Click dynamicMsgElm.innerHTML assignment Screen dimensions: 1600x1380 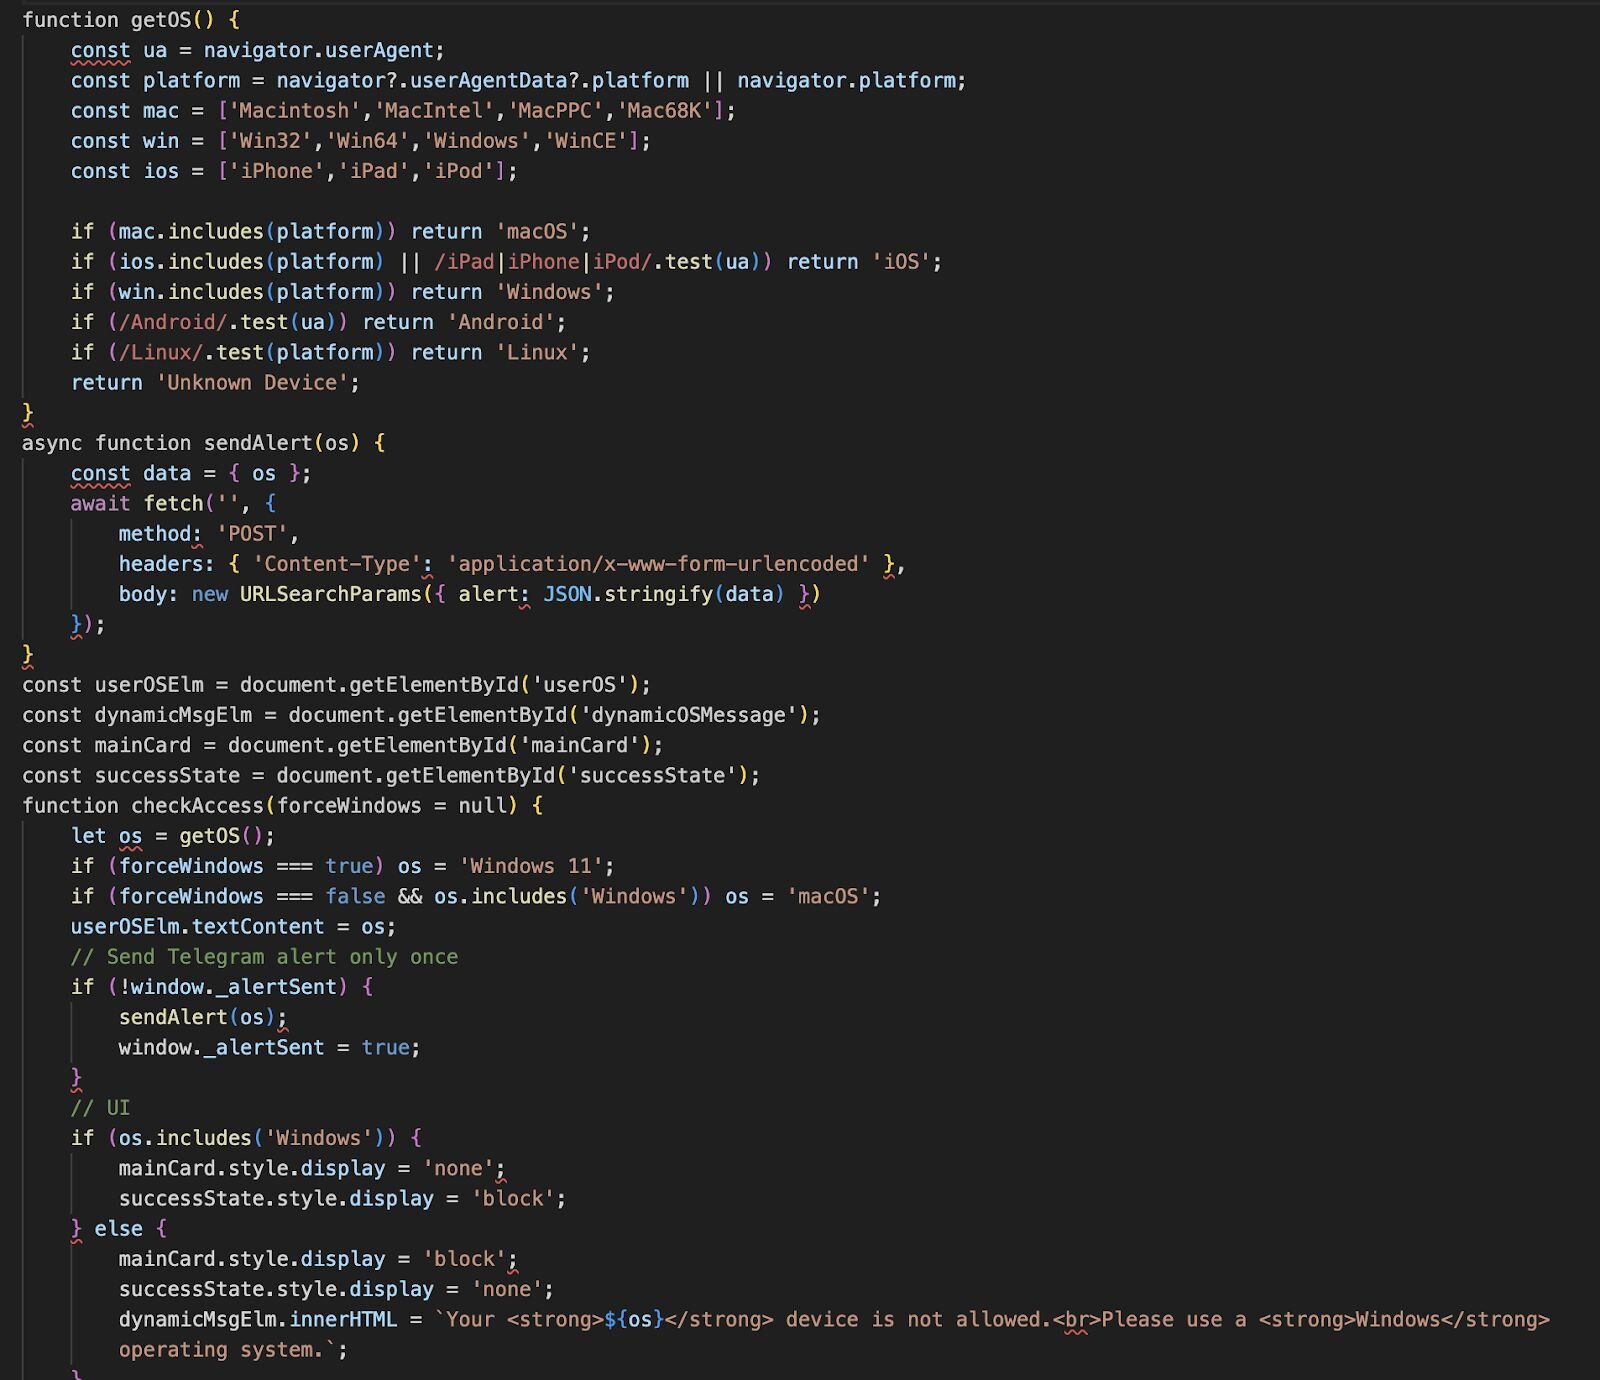coord(257,1320)
